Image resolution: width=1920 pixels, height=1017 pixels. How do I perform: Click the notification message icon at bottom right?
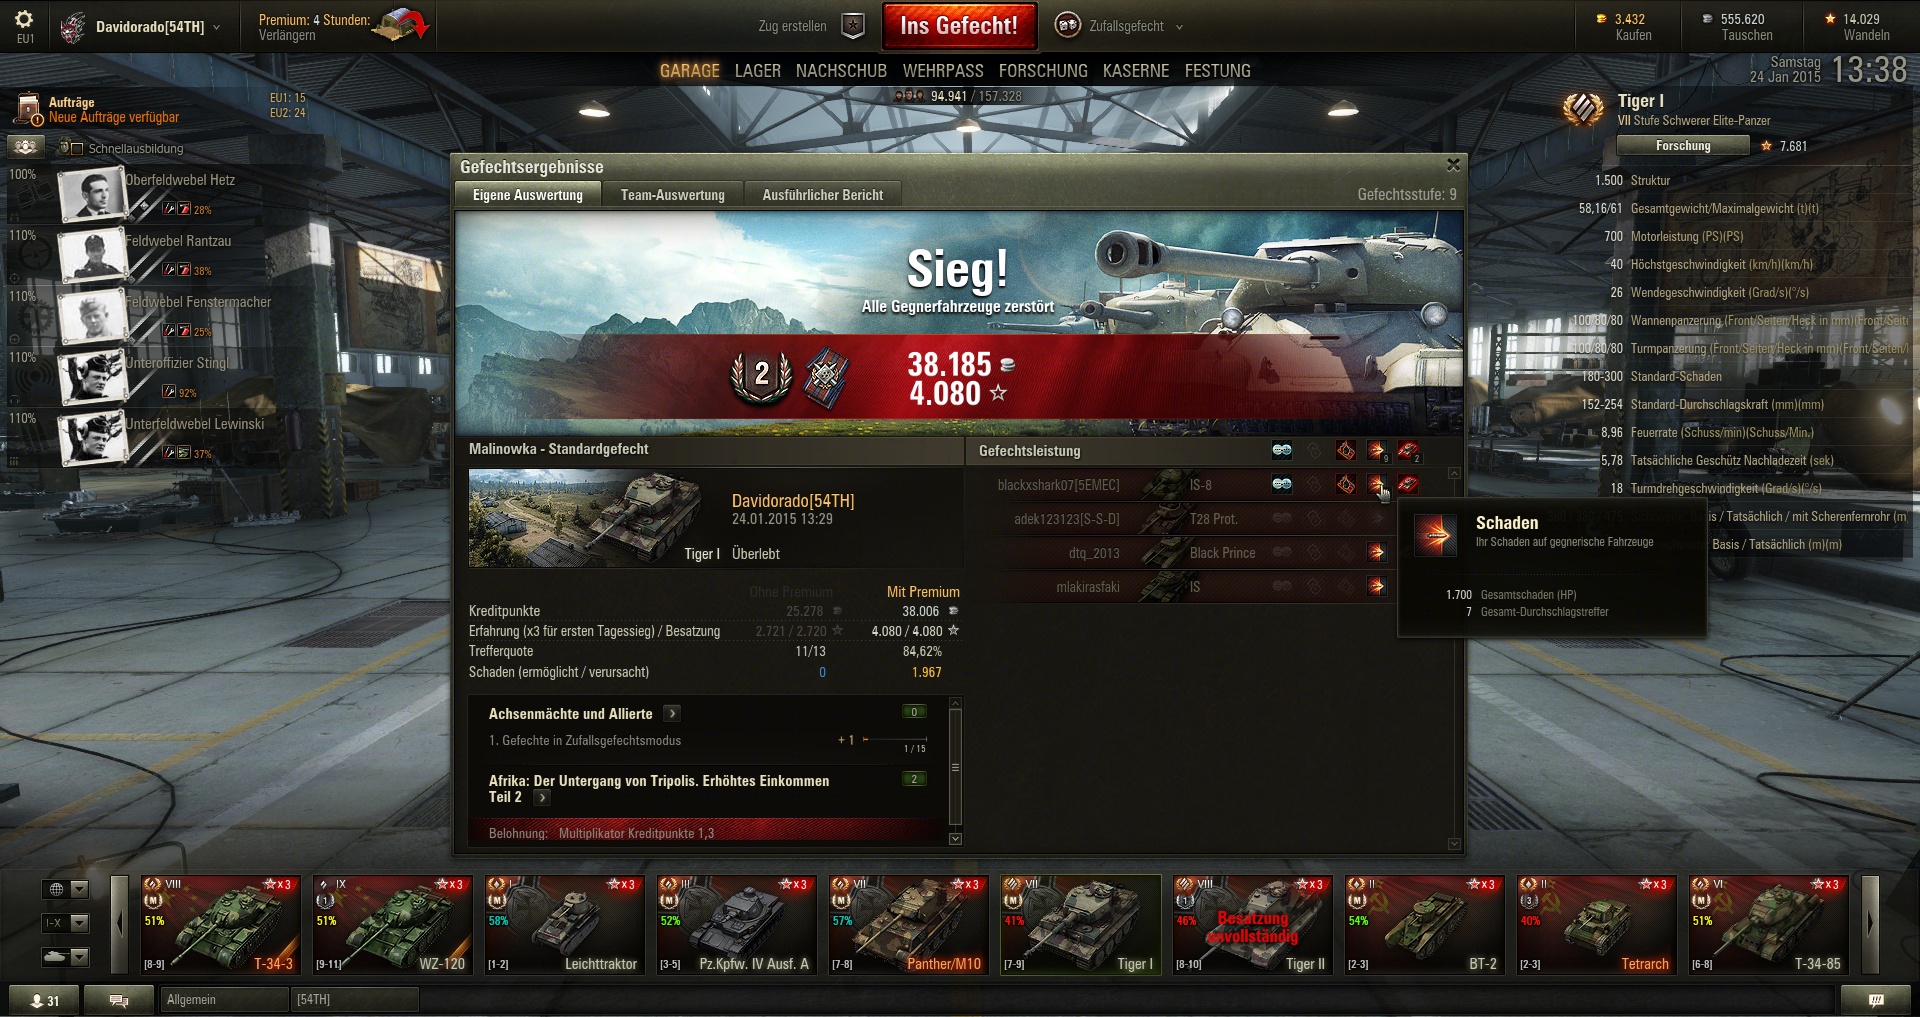coord(1875,1000)
